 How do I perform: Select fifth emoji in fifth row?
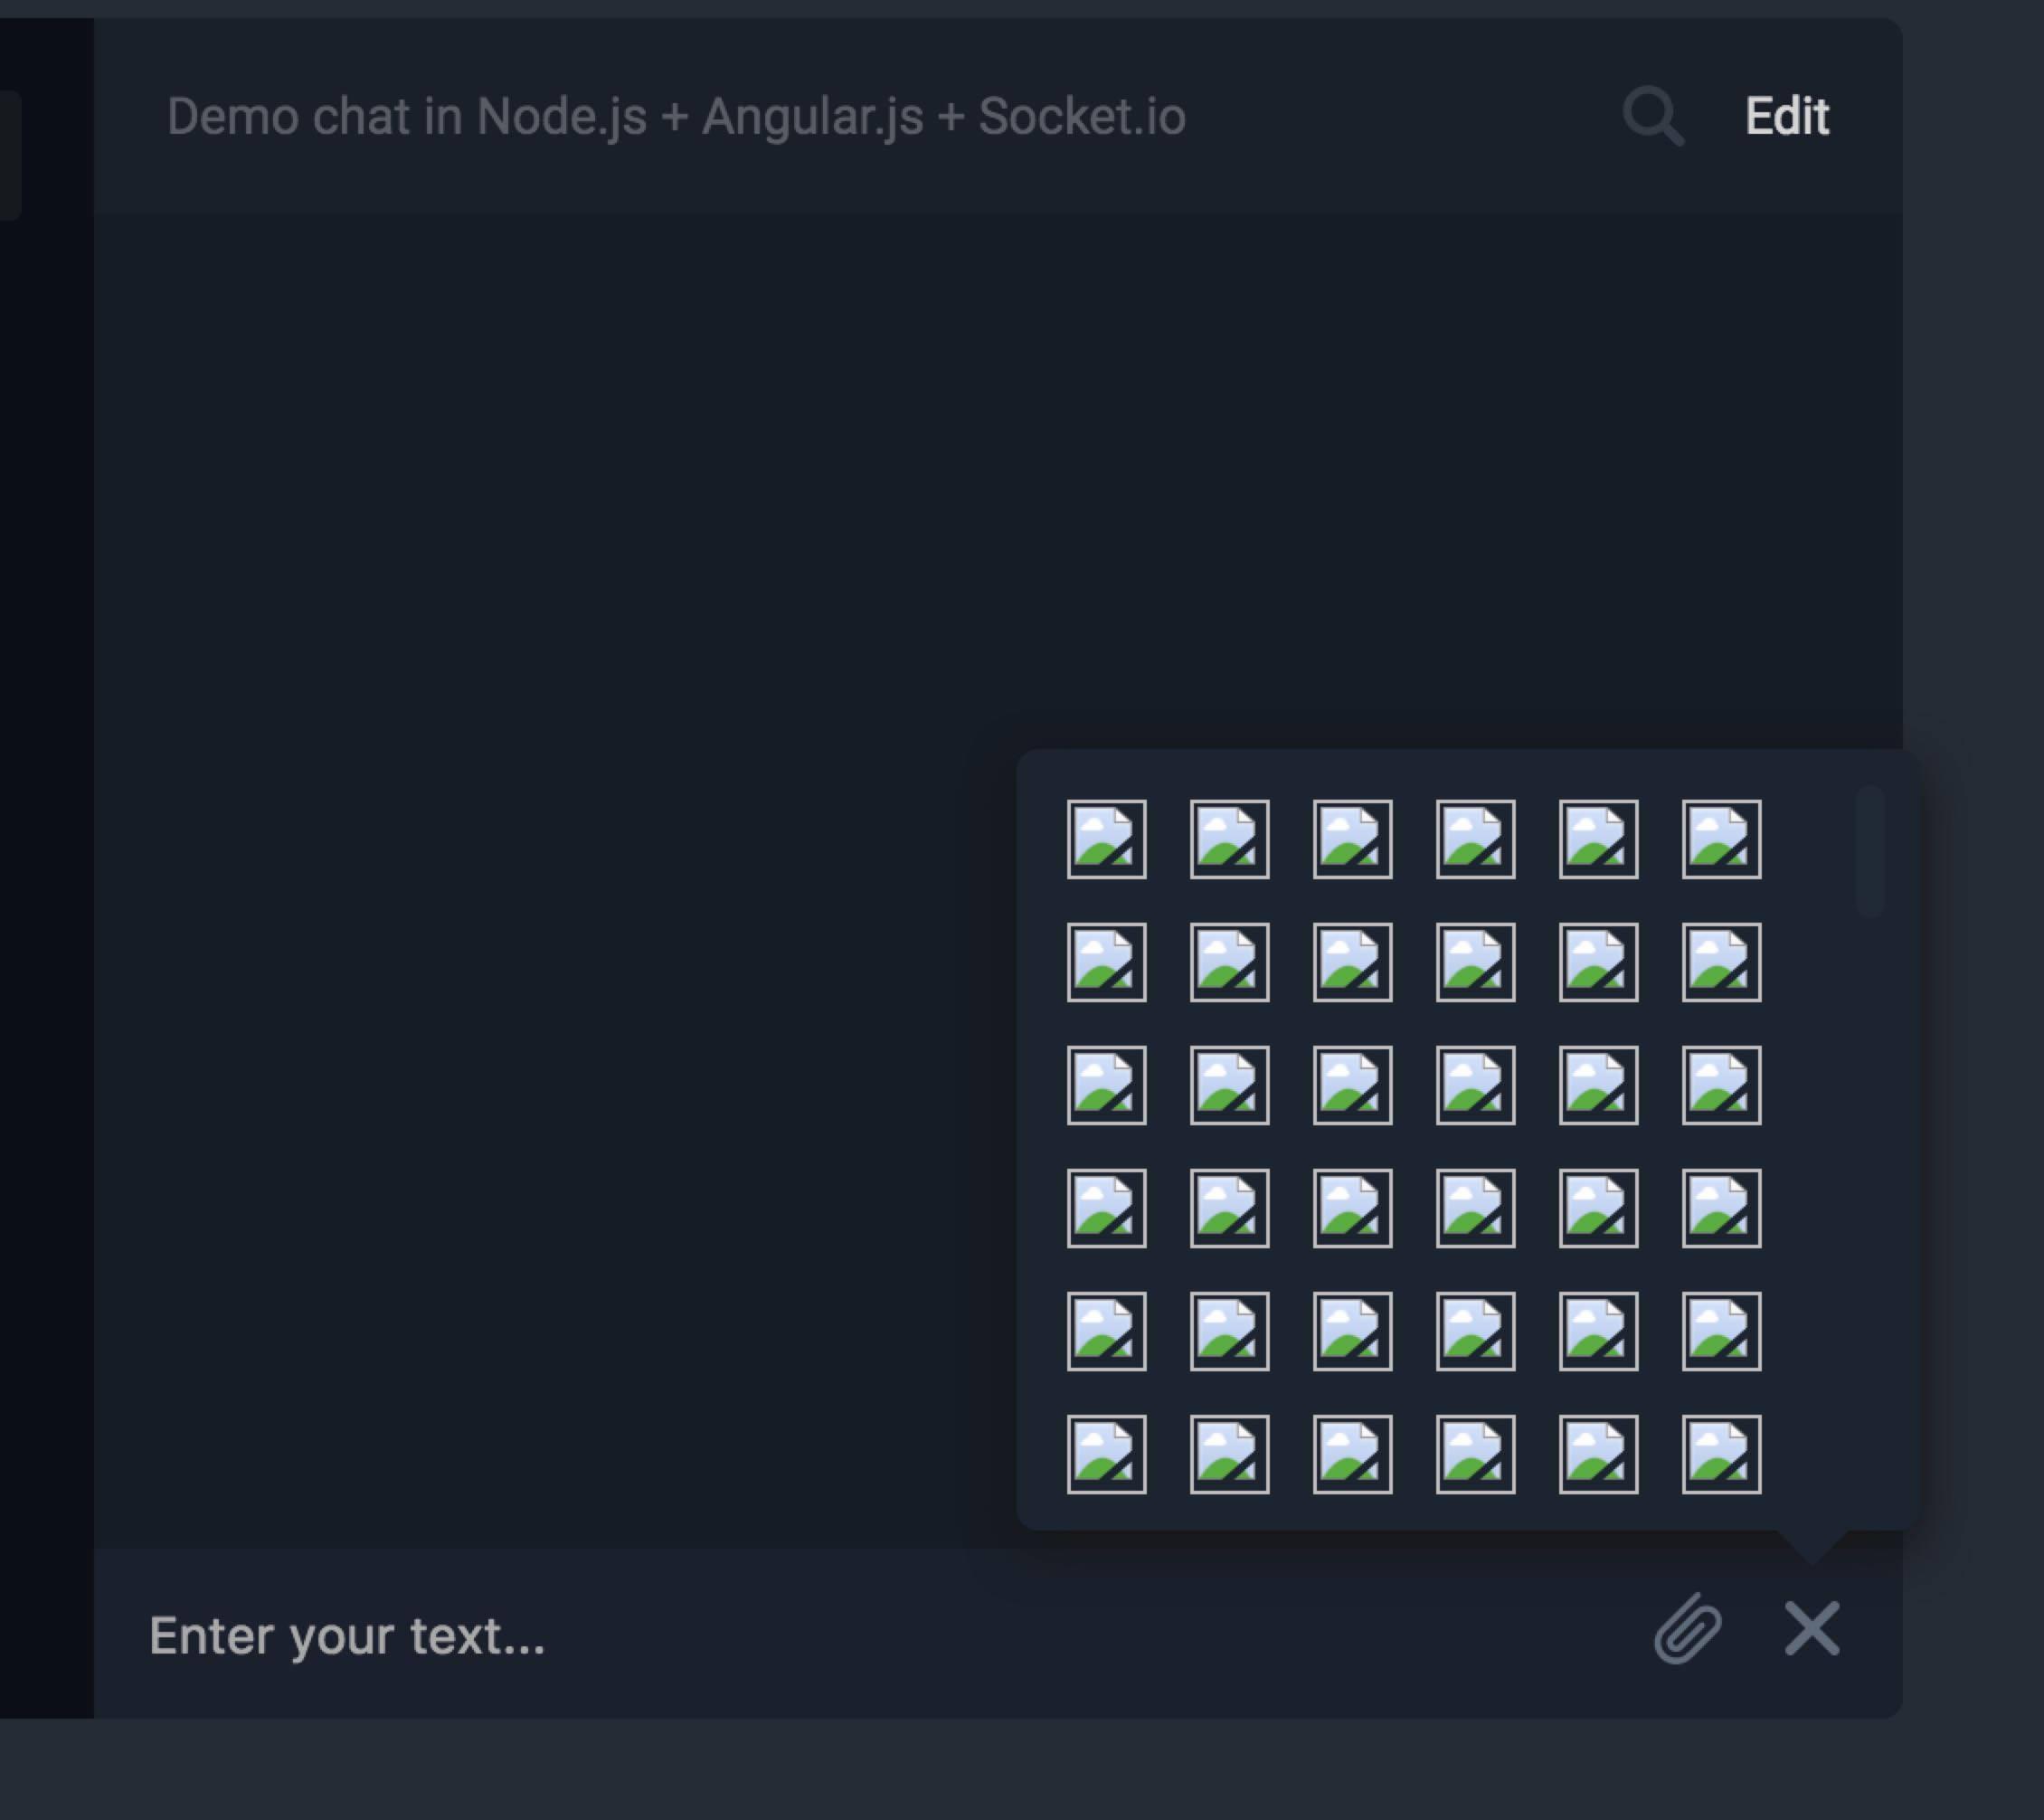(x=1599, y=1331)
